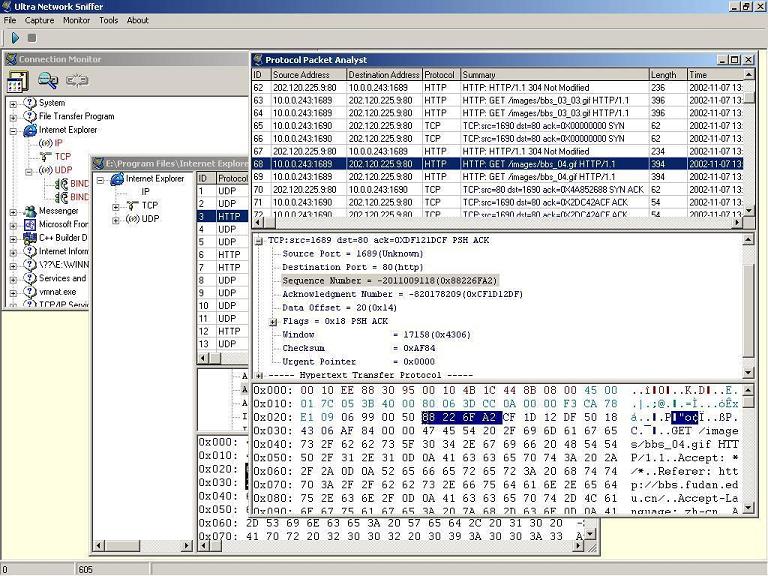
Task: Select packet row 65 TCP SYN
Action: 497,126
